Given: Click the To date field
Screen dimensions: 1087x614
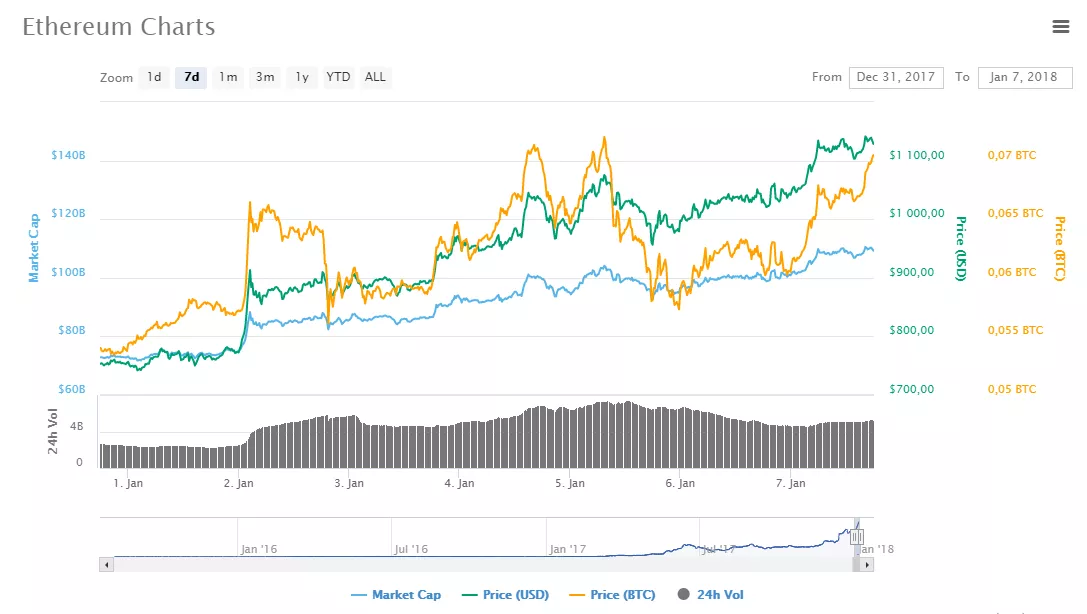Looking at the screenshot, I should point(1022,77).
